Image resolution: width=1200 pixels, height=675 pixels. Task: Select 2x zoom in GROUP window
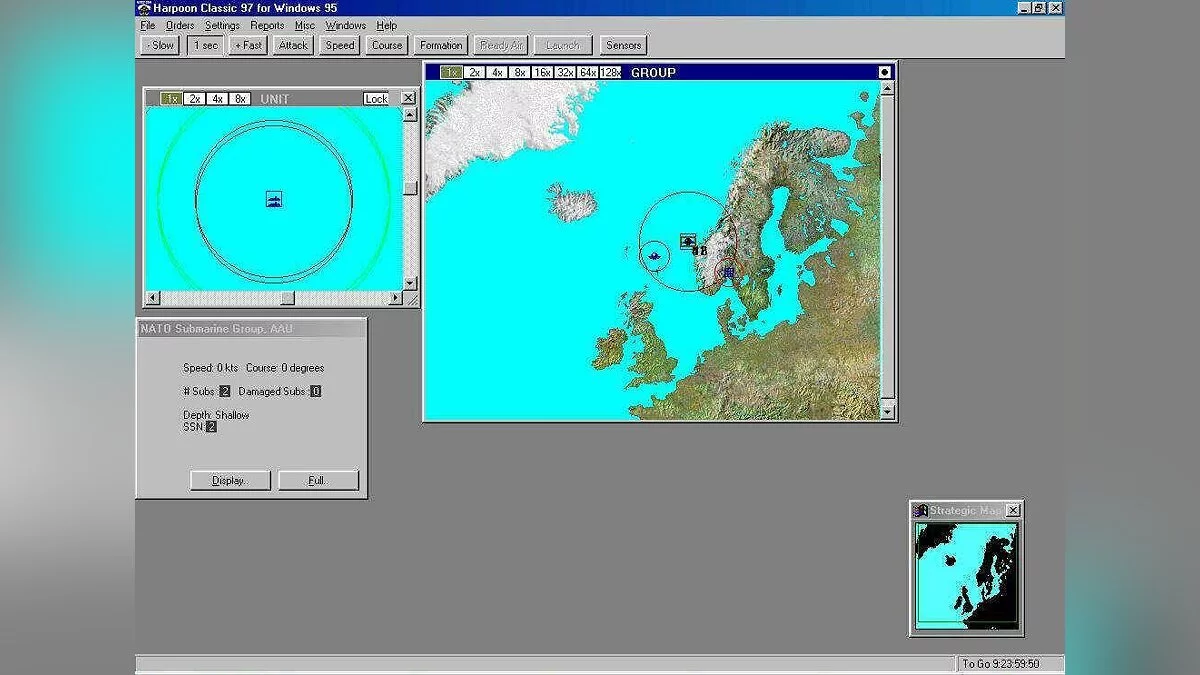coord(474,72)
